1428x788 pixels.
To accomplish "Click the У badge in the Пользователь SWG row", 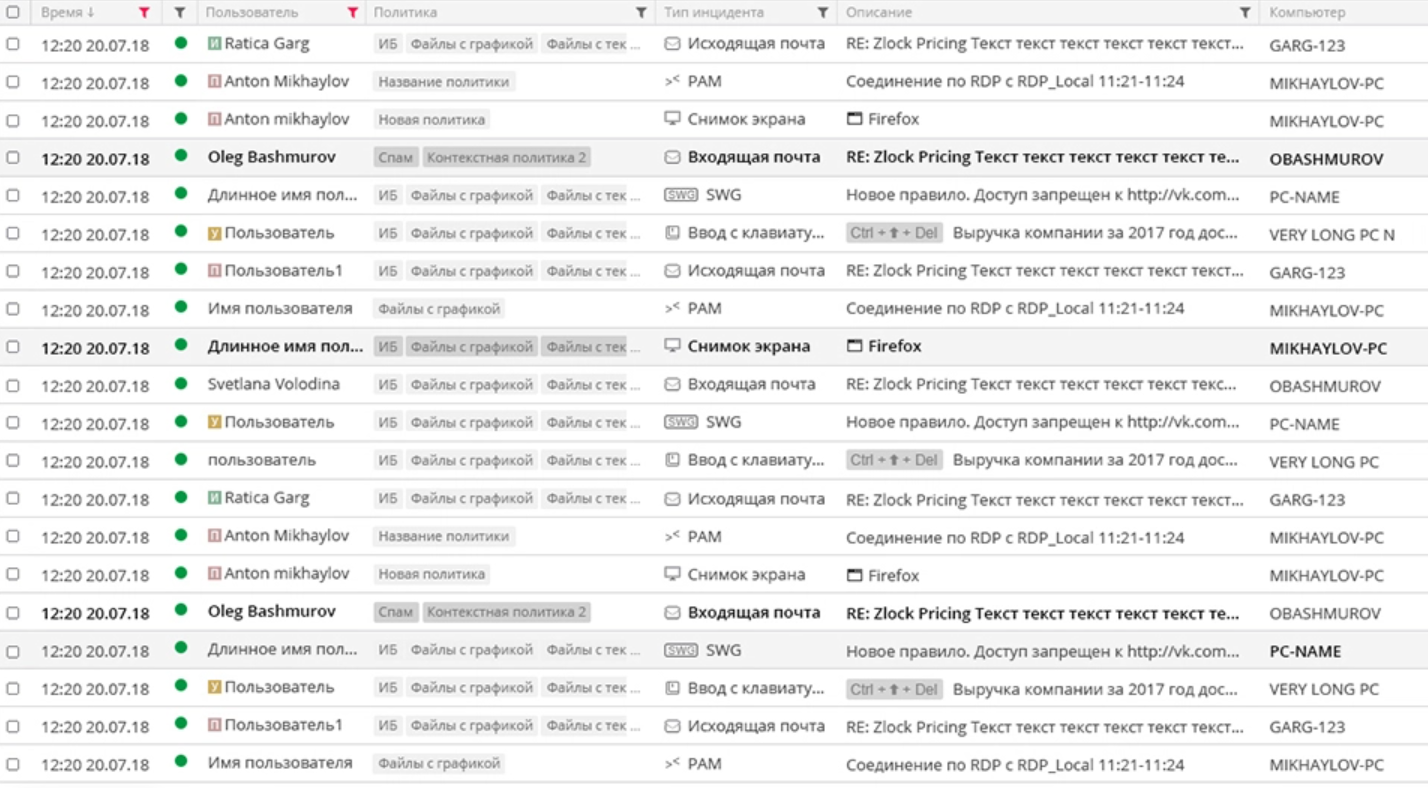I will (214, 422).
